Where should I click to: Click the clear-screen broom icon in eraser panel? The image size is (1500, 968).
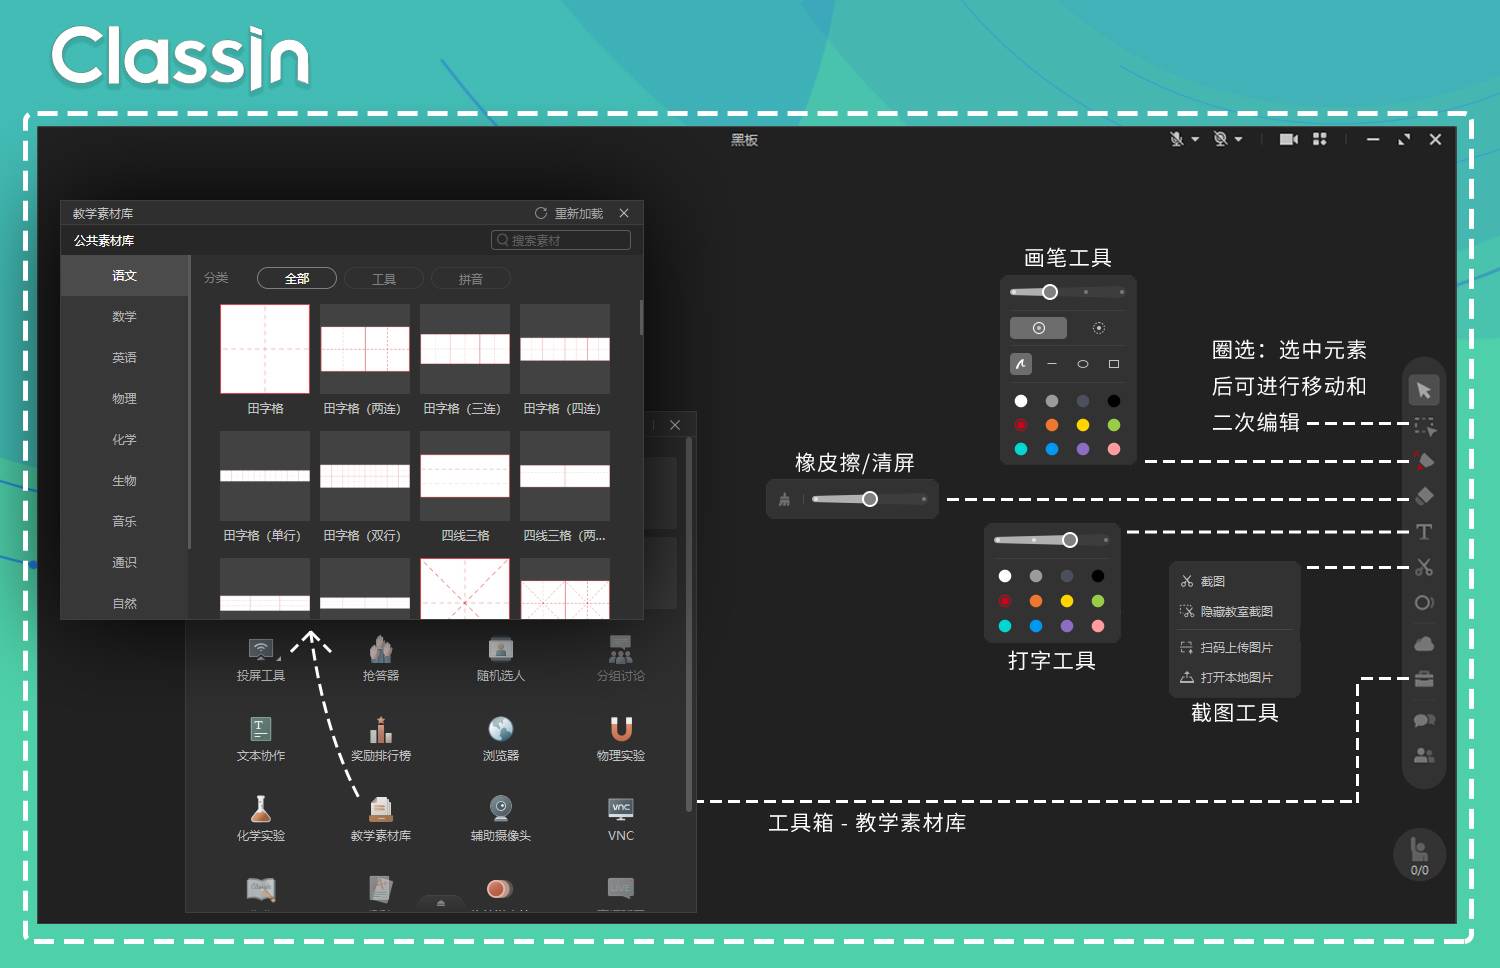pos(784,499)
